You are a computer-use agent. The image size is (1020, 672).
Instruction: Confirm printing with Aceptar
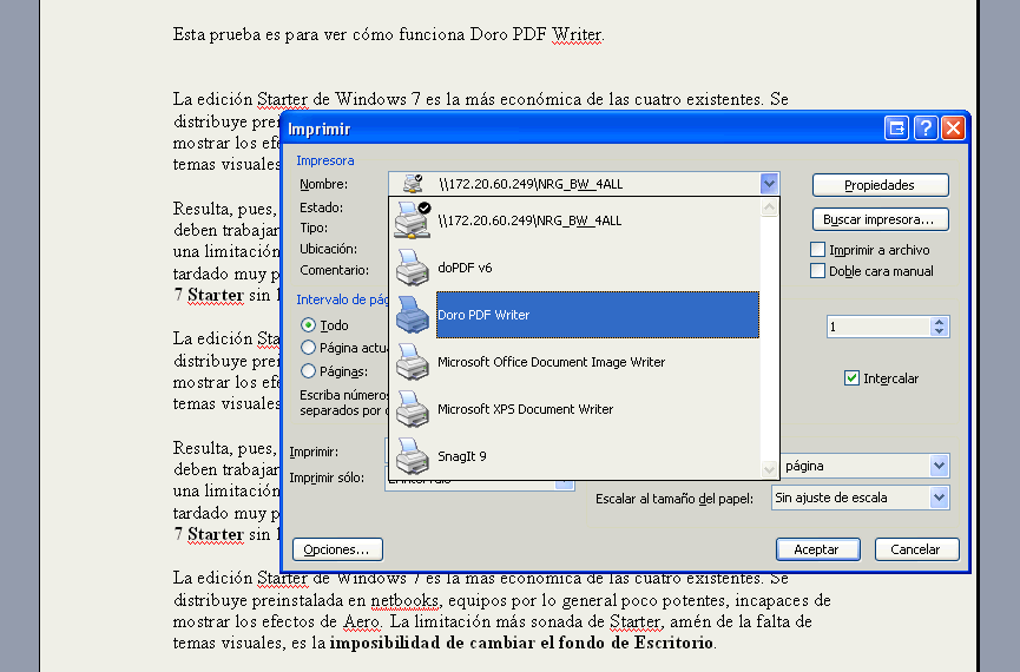(x=818, y=550)
